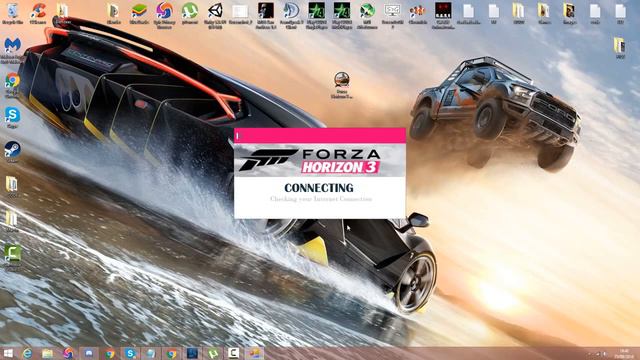
Task: Open the folder icon just below Steam
Action: 12,187
